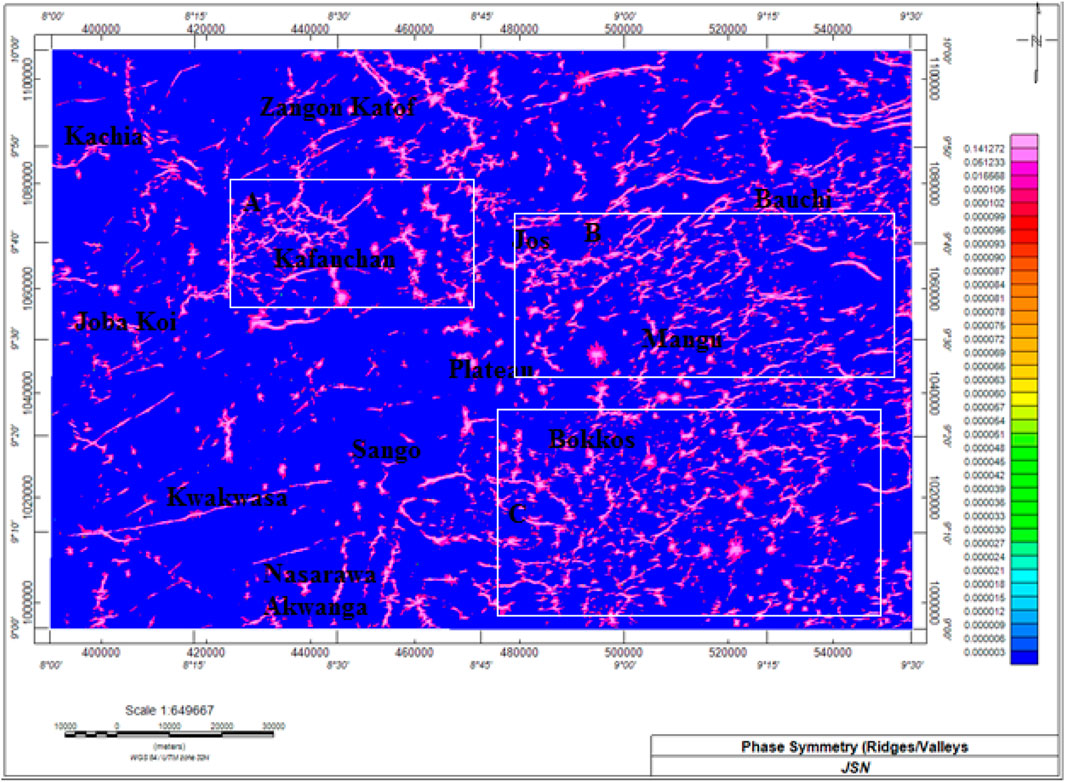Screen dimensions: 1065x782
Task: Click the Bauchi label on the map
Action: click(793, 199)
